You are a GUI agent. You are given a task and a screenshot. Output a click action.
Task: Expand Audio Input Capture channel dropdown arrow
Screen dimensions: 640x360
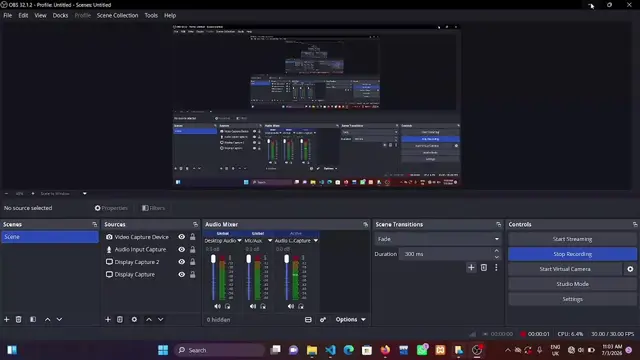pos(316,241)
